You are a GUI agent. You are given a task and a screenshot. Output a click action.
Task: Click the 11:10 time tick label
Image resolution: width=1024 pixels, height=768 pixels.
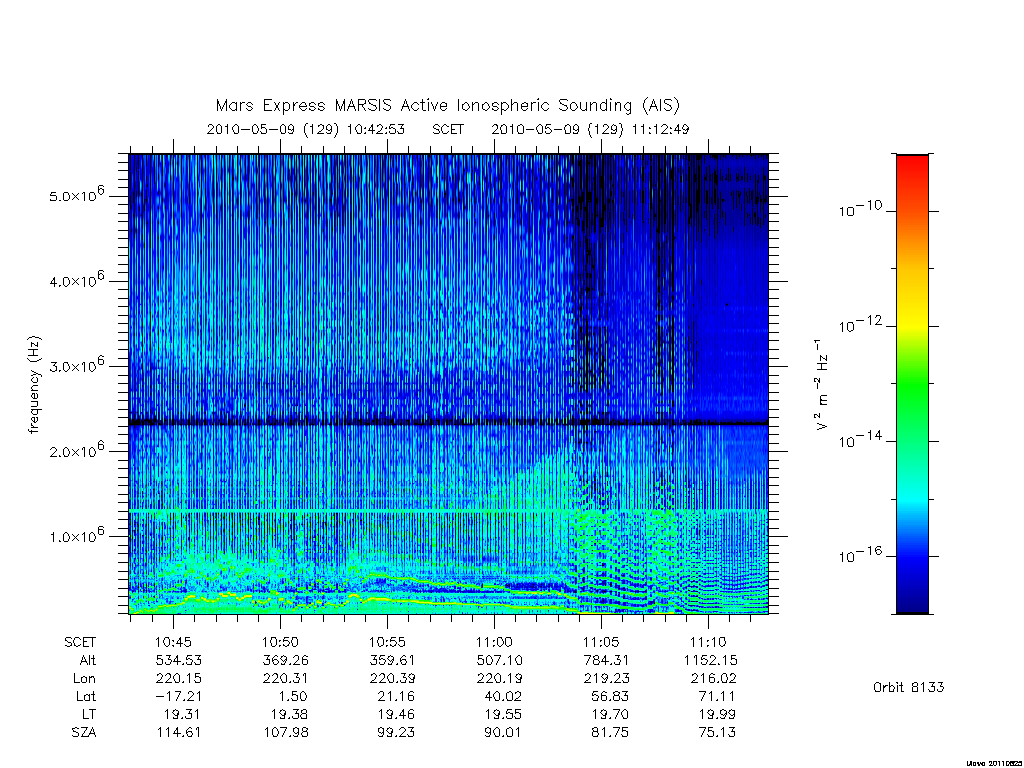pos(709,643)
